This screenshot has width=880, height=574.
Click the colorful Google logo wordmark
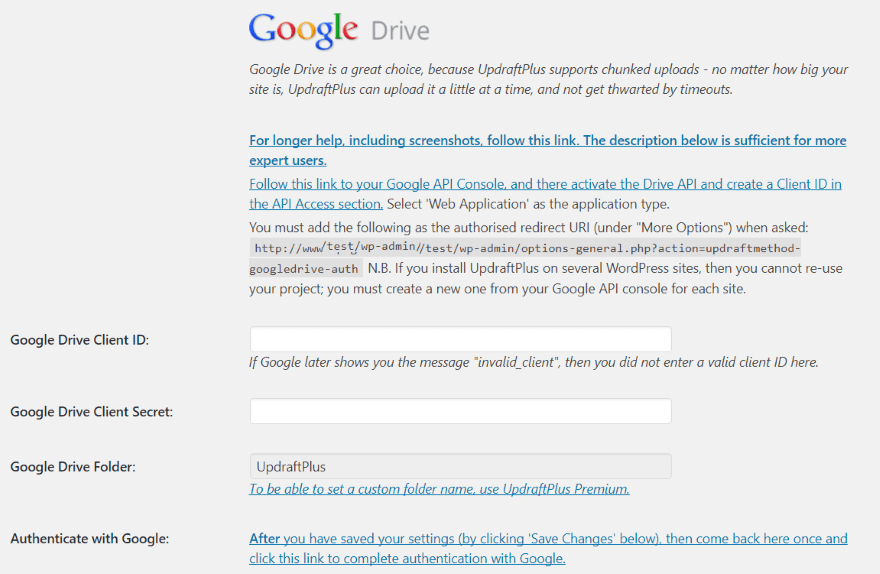303,28
